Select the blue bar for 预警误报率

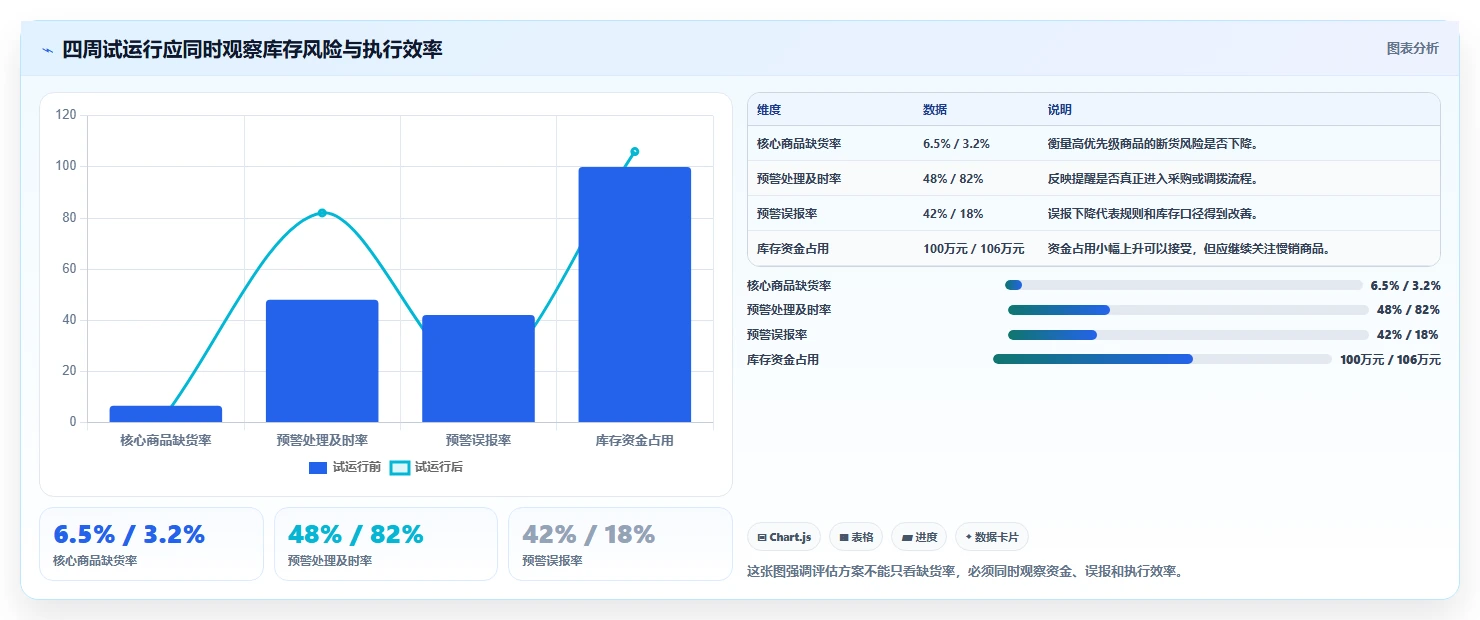[478, 369]
